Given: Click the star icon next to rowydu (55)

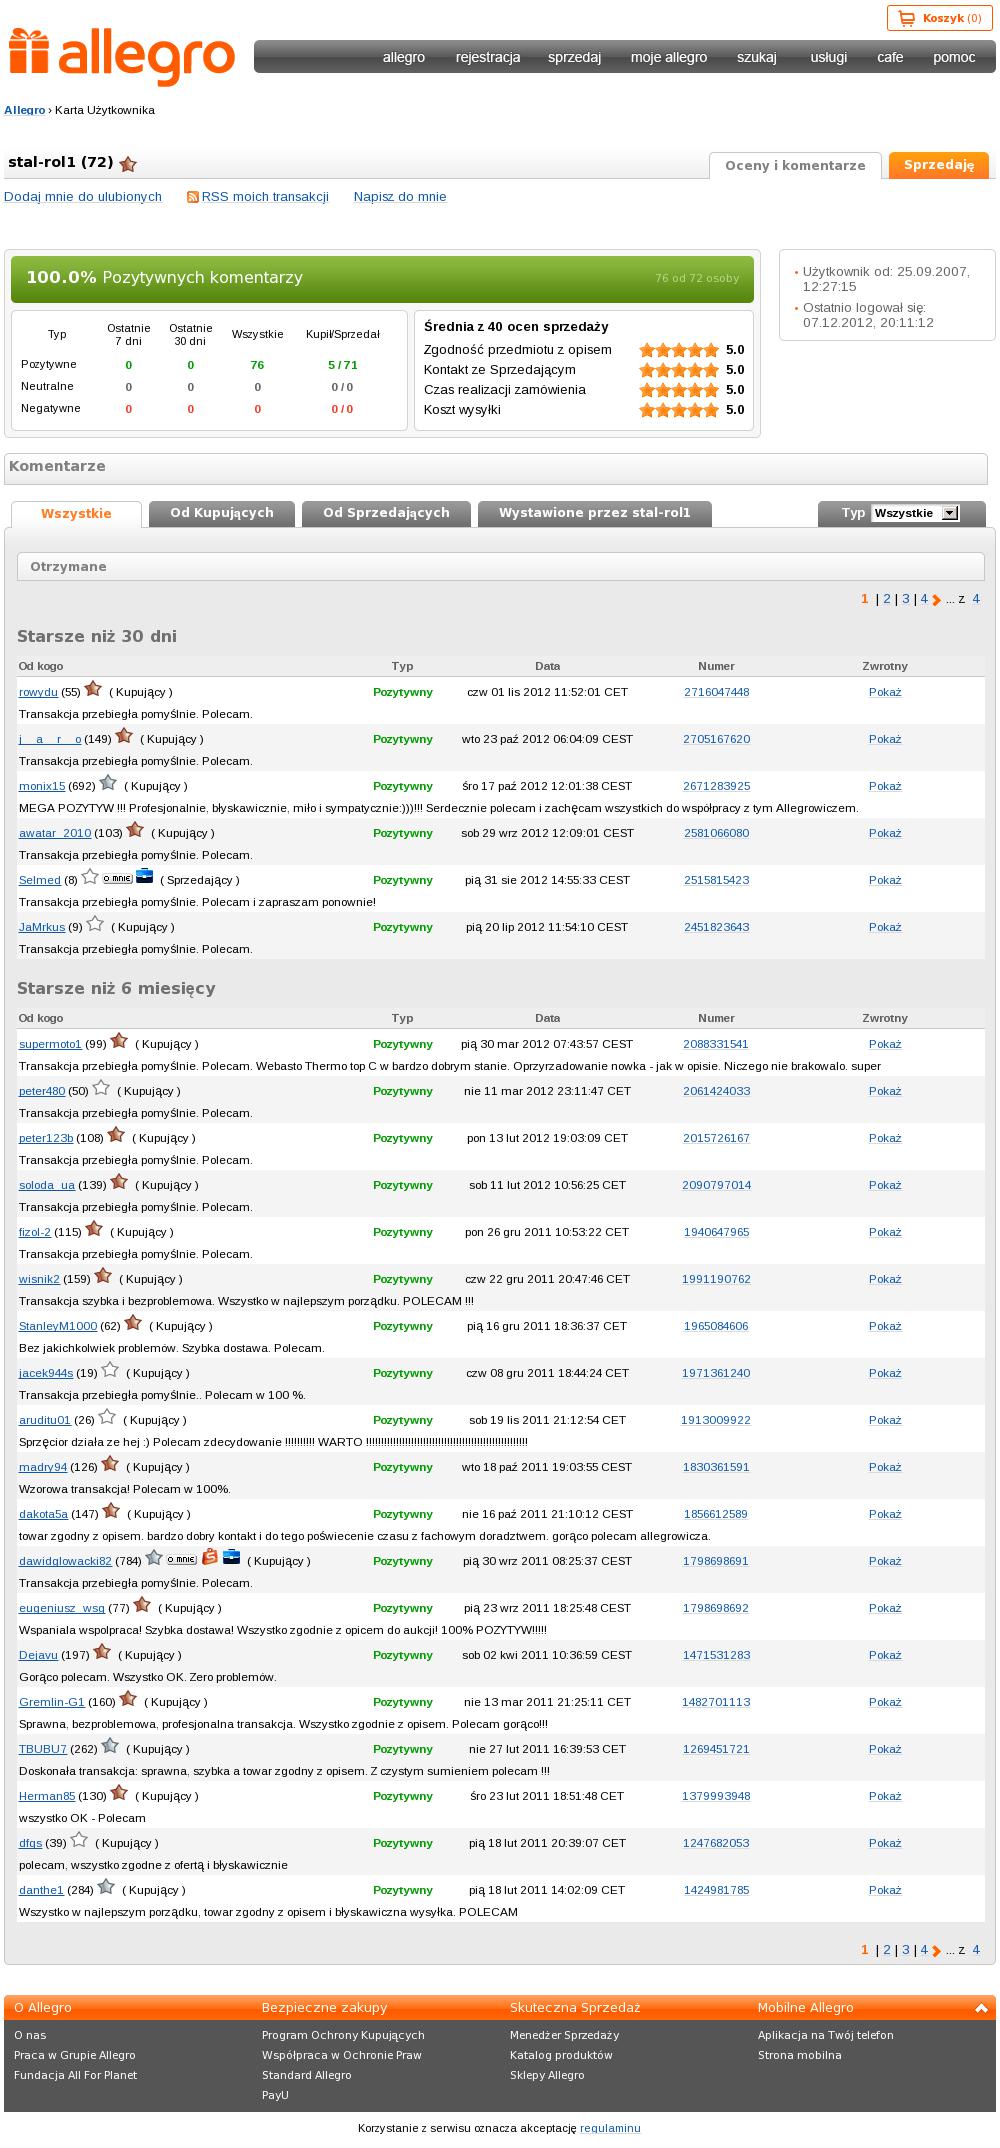Looking at the screenshot, I should (x=93, y=689).
